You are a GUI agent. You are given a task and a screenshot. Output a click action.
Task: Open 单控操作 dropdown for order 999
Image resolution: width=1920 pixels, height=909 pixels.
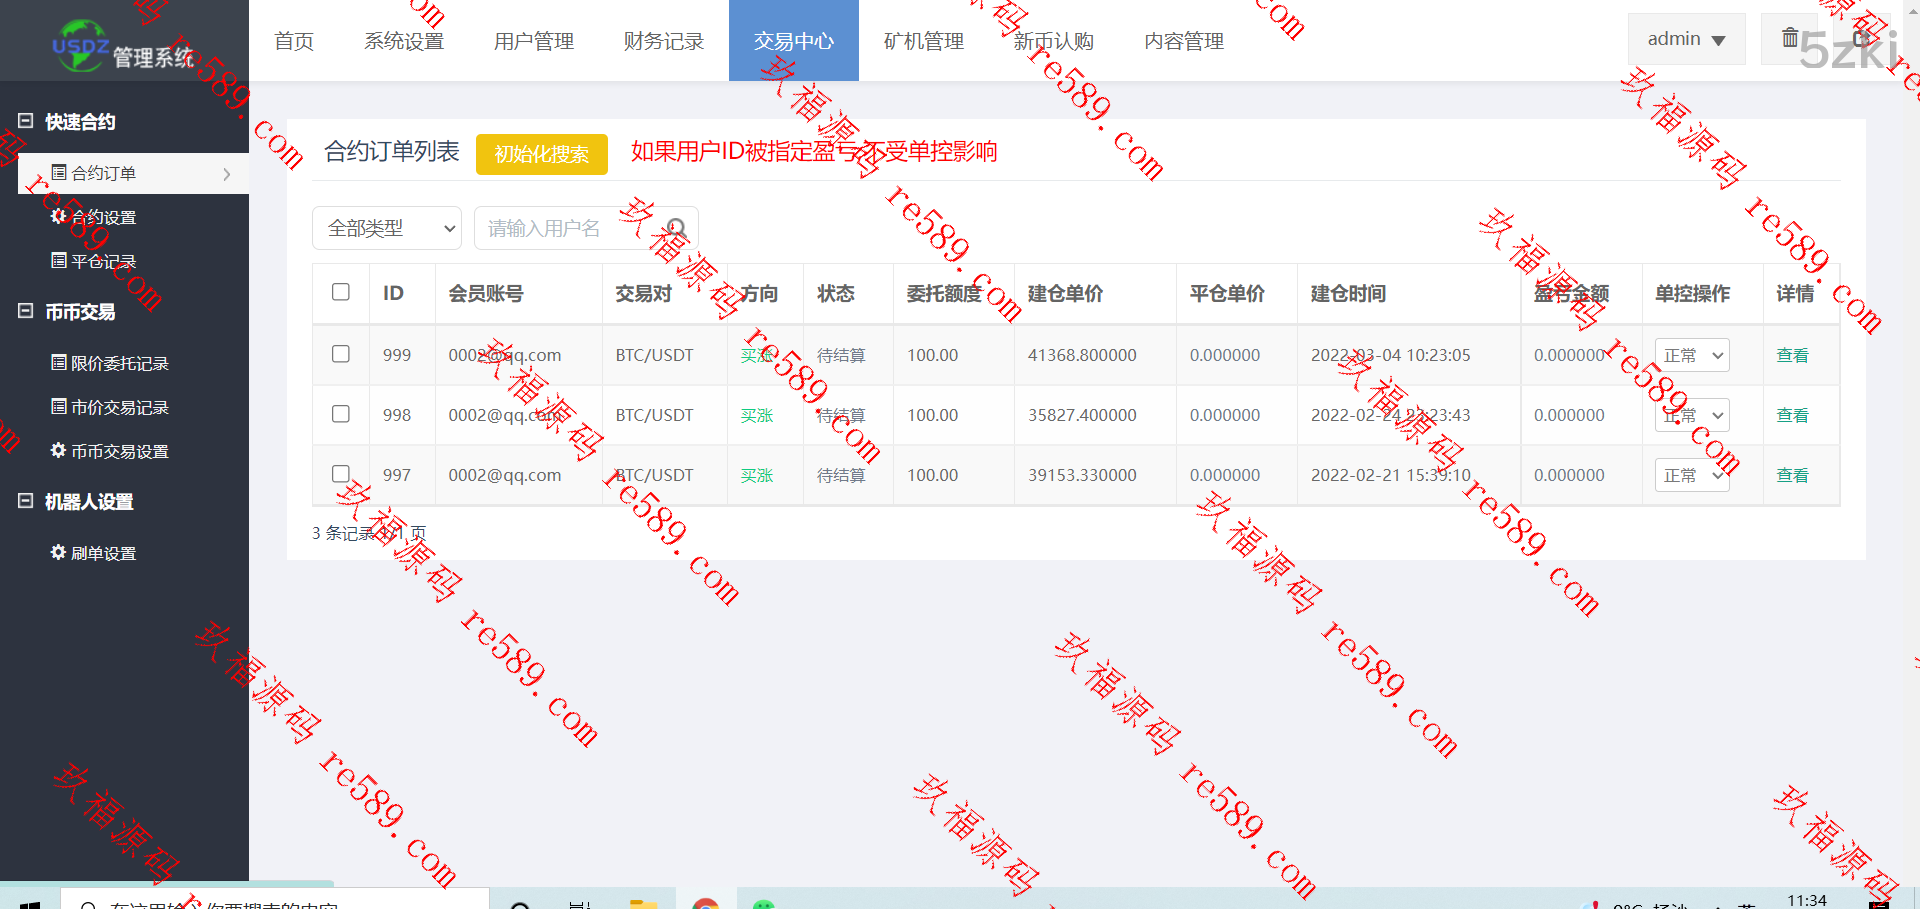tap(1692, 355)
